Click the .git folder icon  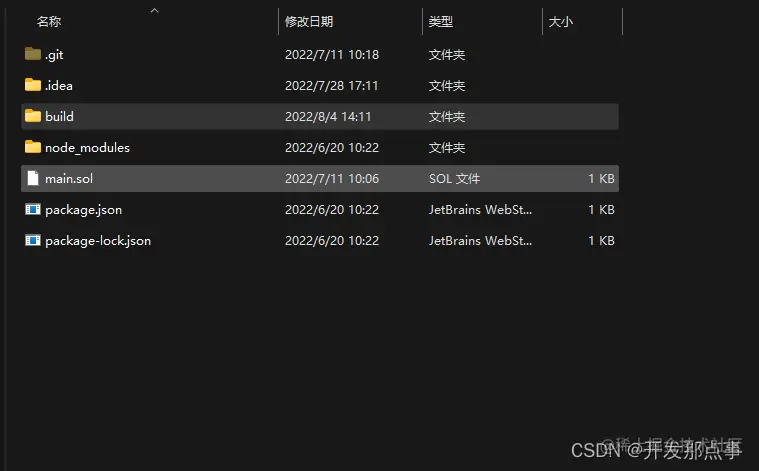coord(32,54)
